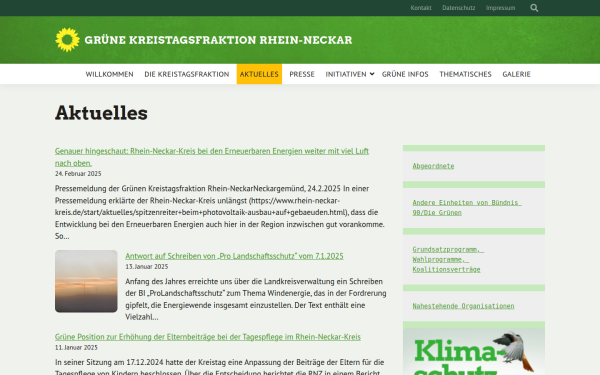Image resolution: width=600 pixels, height=375 pixels.
Task: Open the Initiativen menu item
Action: (x=346, y=74)
